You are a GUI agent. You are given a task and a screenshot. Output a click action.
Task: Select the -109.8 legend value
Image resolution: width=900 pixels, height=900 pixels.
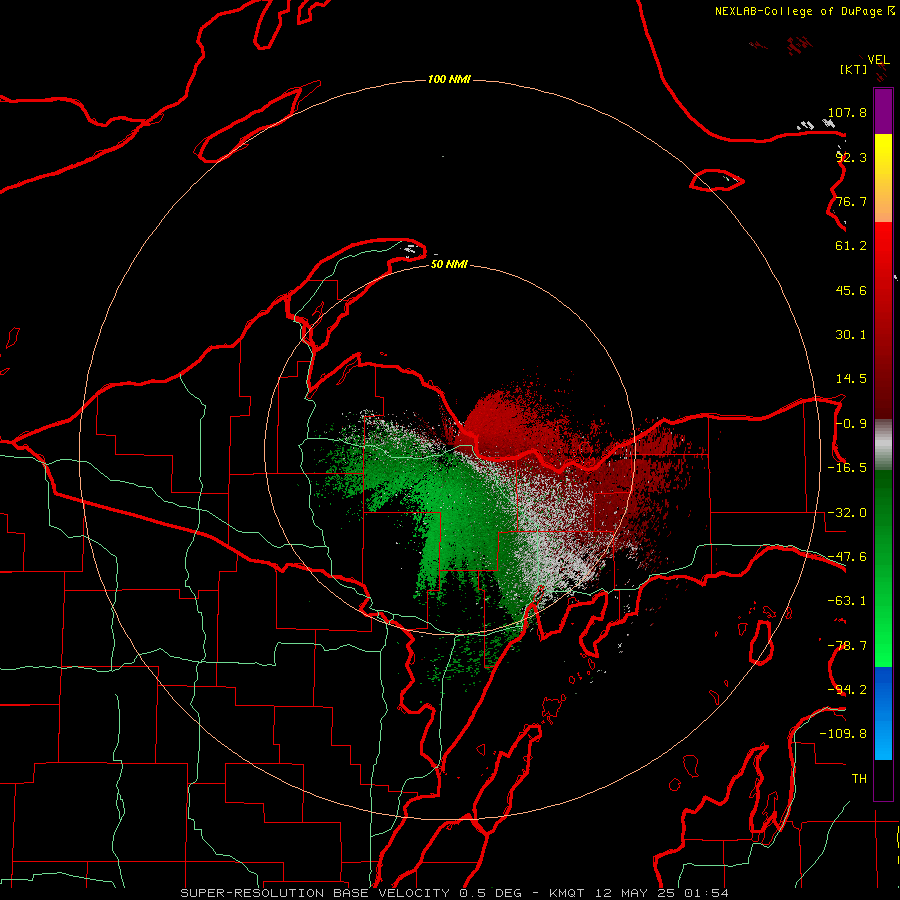[843, 734]
